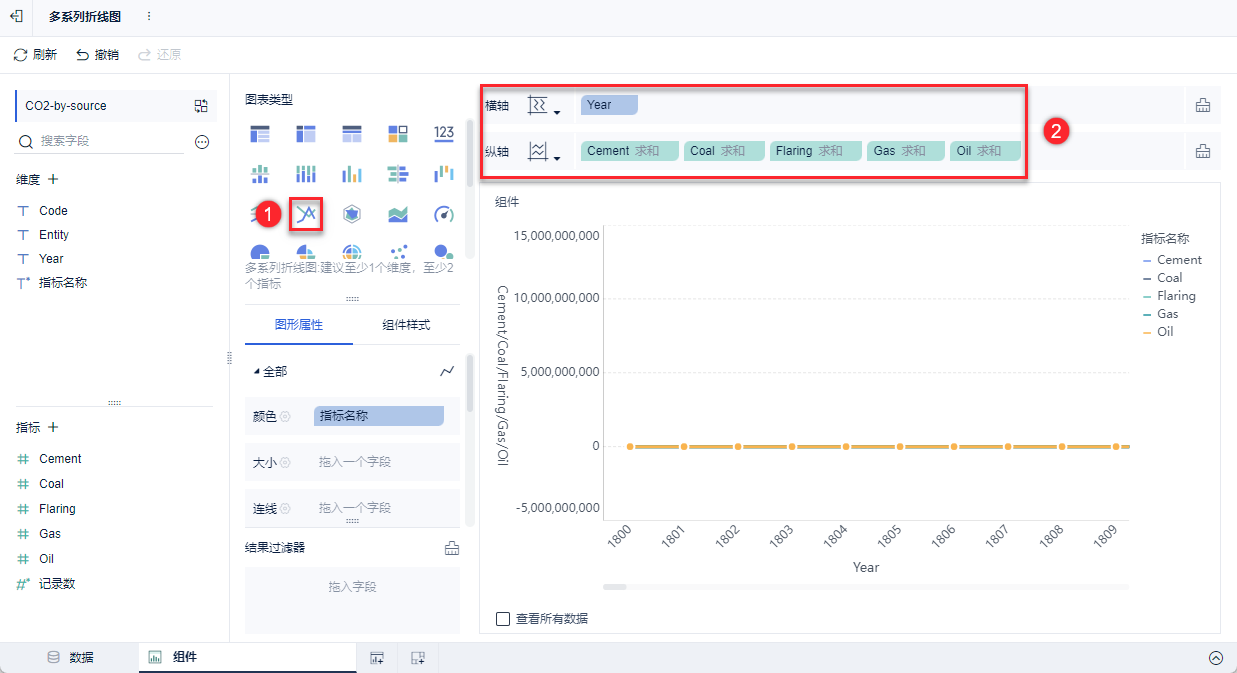The image size is (1237, 673).
Task: Collapse the 全部 properties section
Action: [x=257, y=371]
